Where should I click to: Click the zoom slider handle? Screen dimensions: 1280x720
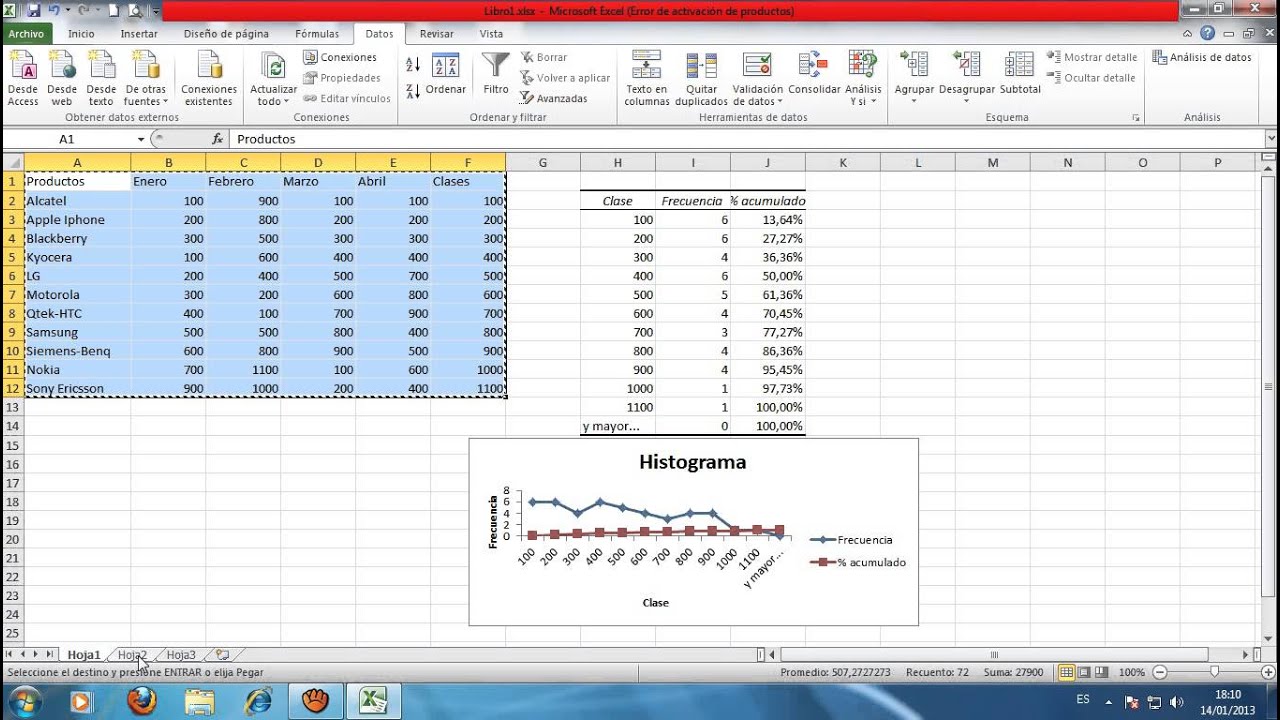point(1214,673)
